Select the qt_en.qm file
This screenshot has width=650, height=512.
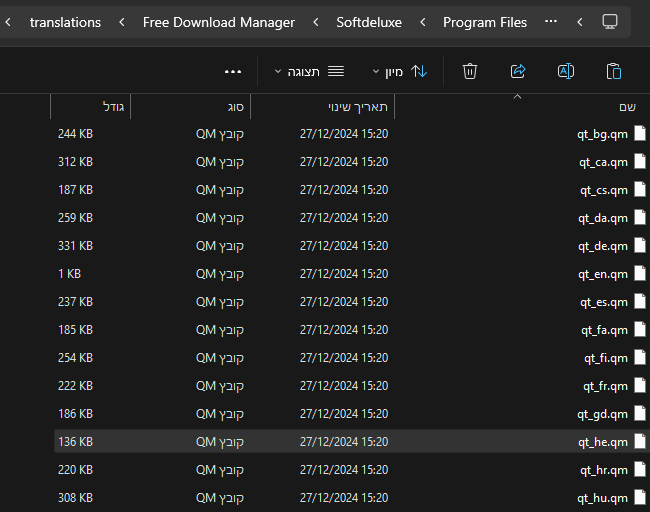pyautogui.click(x=603, y=273)
